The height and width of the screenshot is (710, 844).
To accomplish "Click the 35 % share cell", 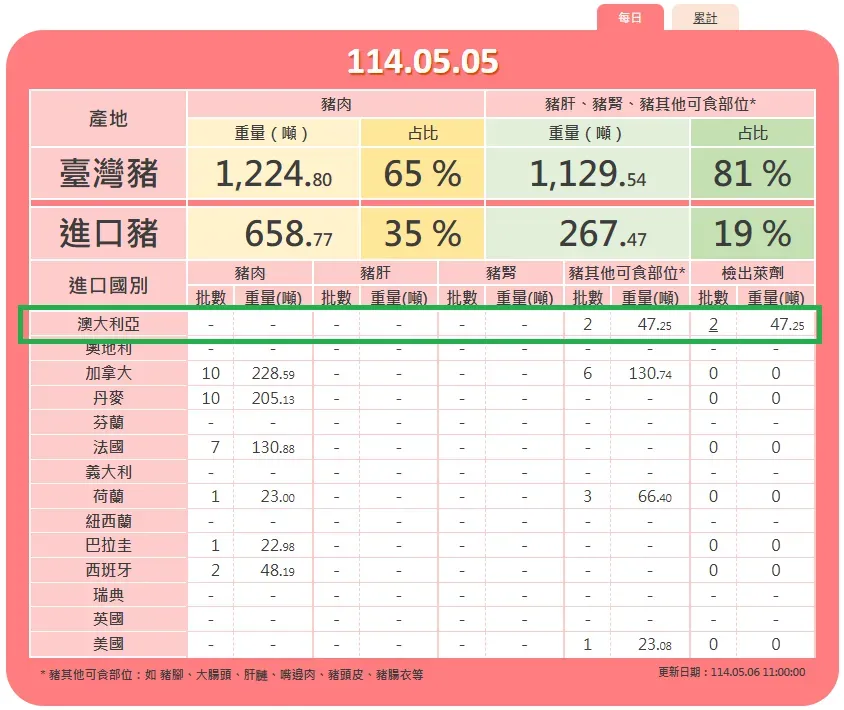I will tap(423, 234).
